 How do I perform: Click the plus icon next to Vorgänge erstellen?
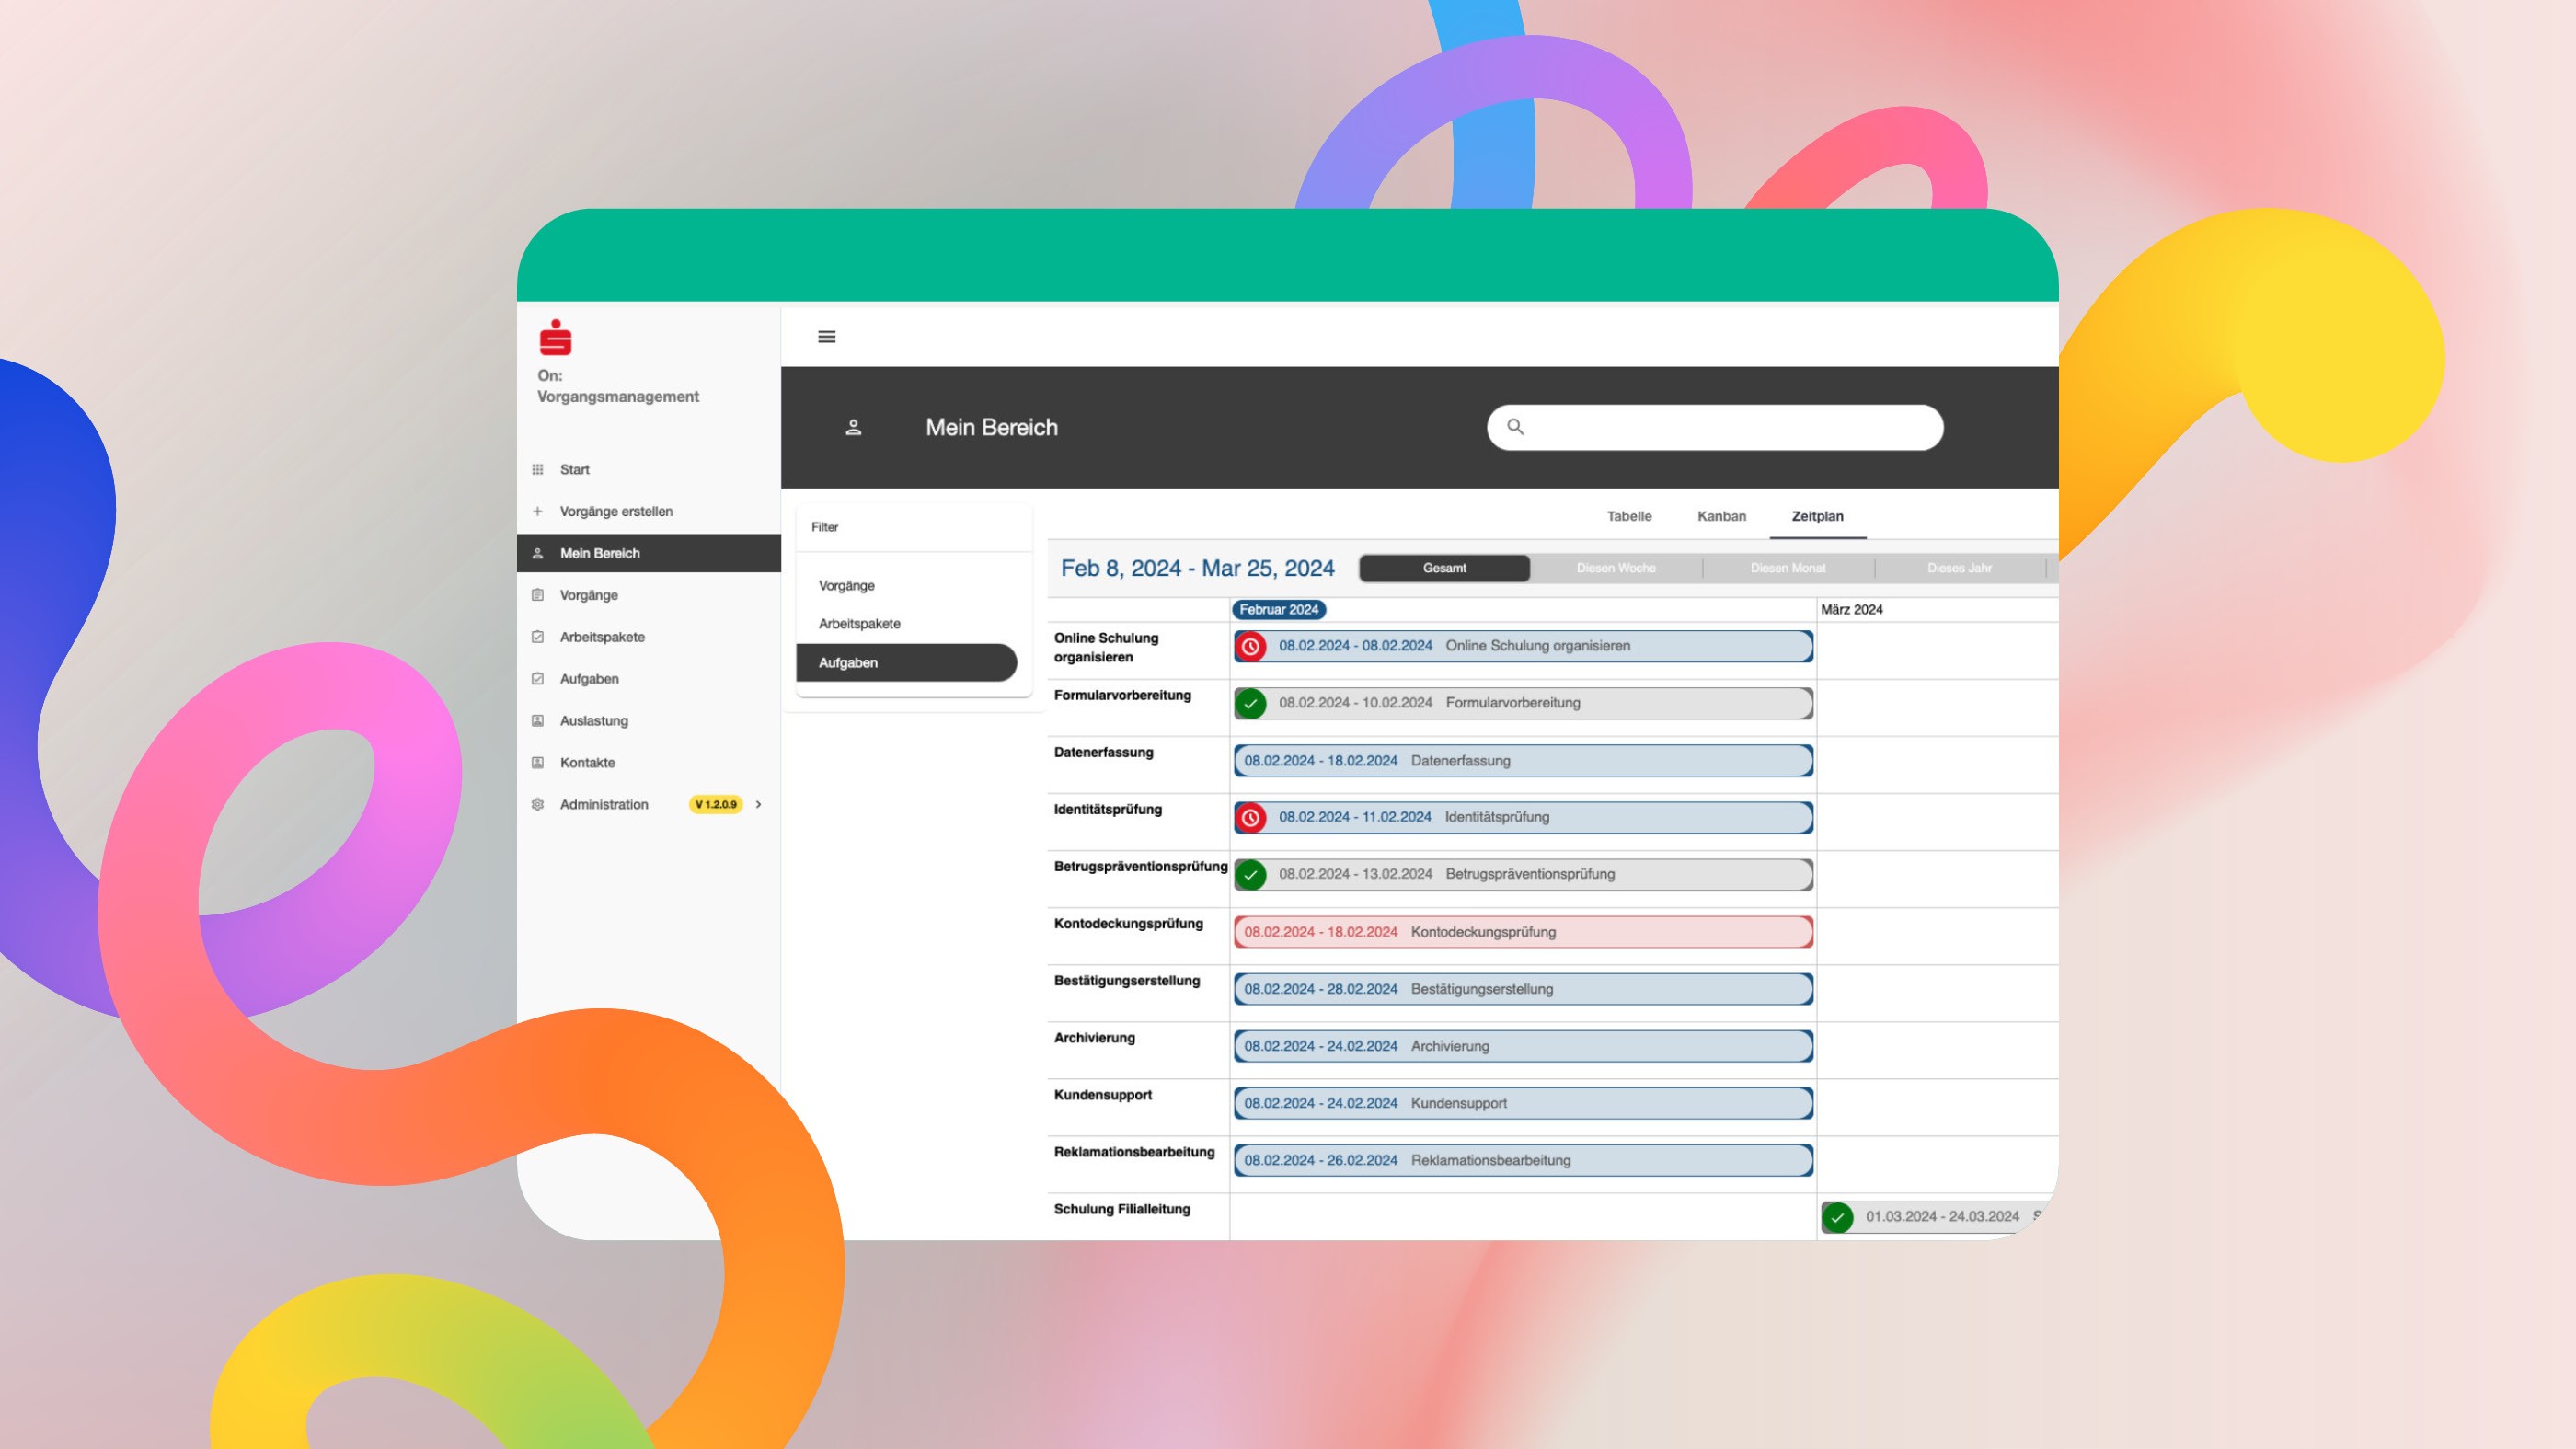[x=538, y=511]
